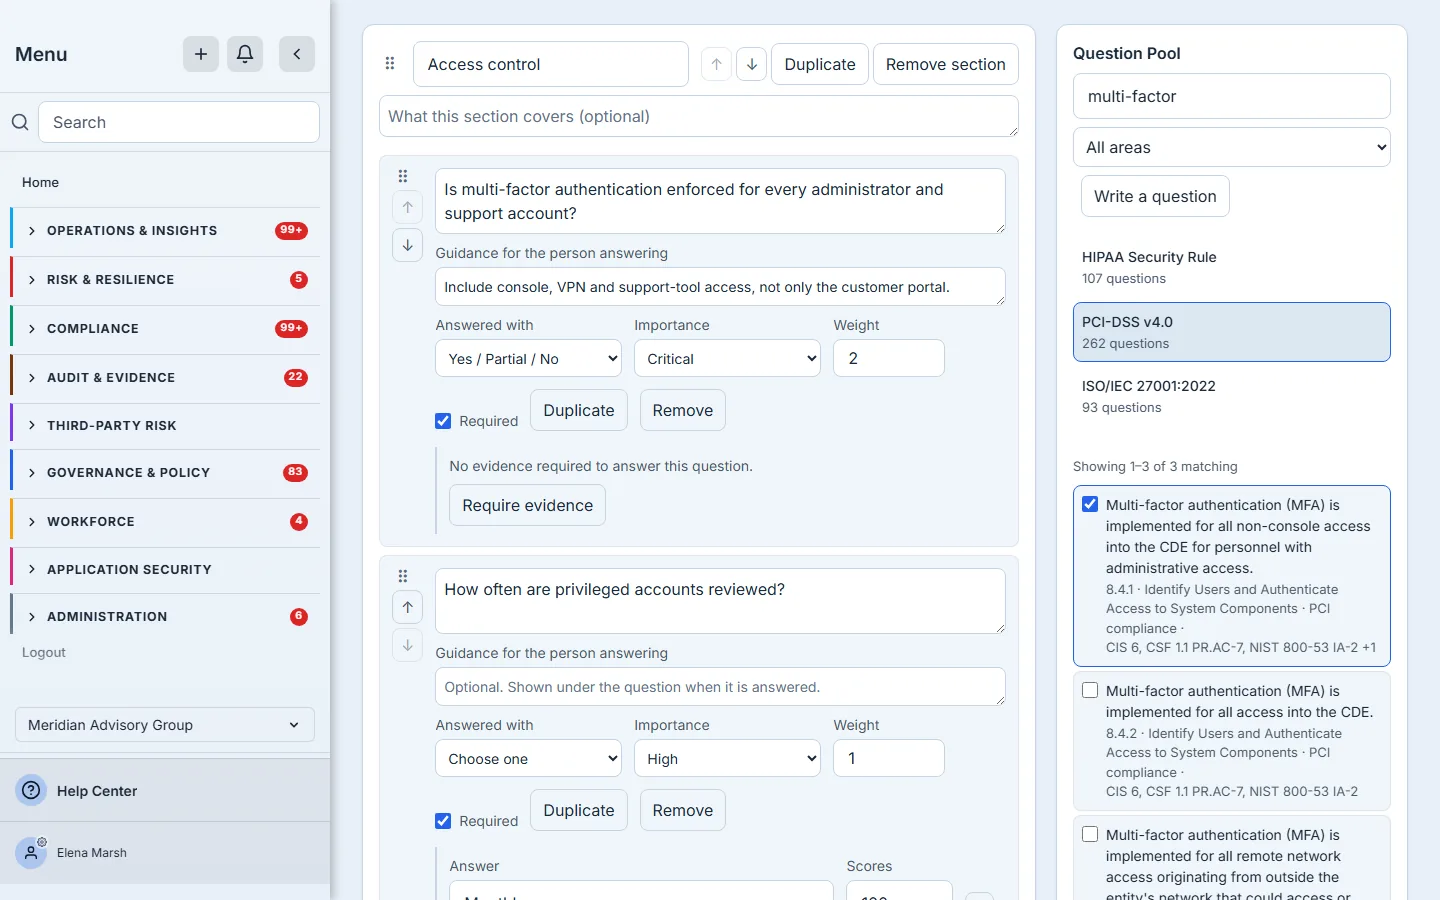Image resolution: width=1440 pixels, height=900 pixels.
Task: Toggle Required for multi-factor question
Action: tap(443, 421)
